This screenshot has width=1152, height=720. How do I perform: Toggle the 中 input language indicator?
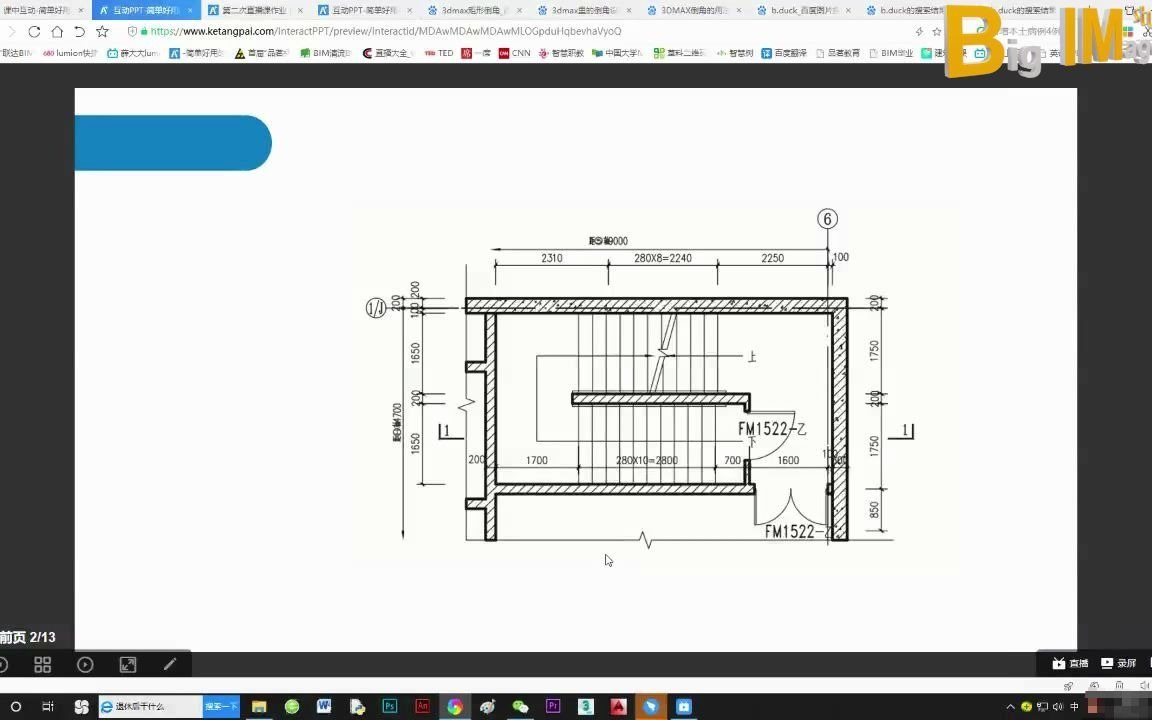(x=1074, y=707)
